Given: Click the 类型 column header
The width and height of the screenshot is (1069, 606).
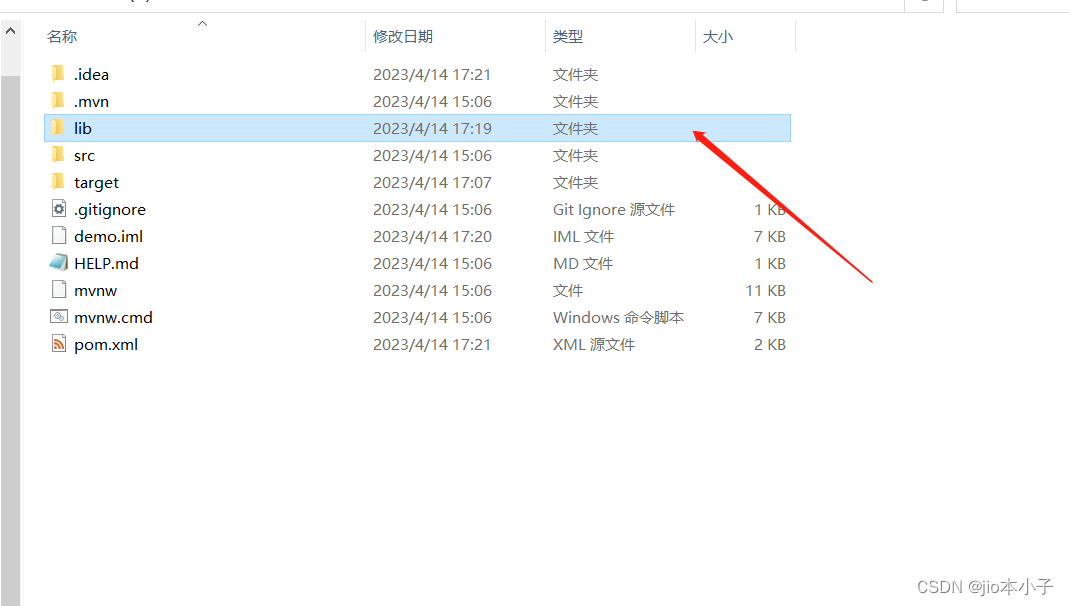Looking at the screenshot, I should (x=567, y=36).
